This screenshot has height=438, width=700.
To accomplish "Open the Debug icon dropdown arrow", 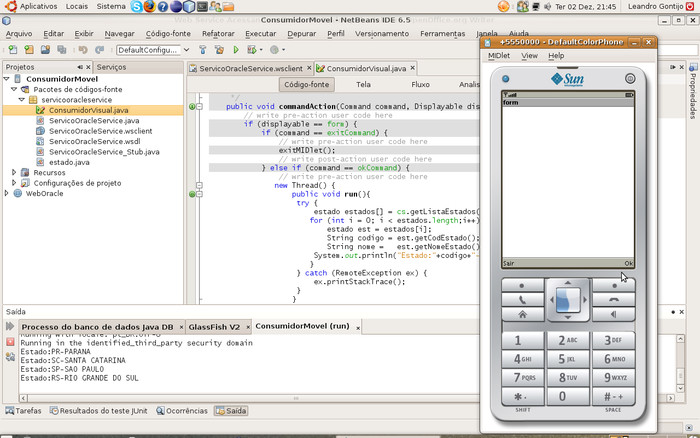I will 261,50.
